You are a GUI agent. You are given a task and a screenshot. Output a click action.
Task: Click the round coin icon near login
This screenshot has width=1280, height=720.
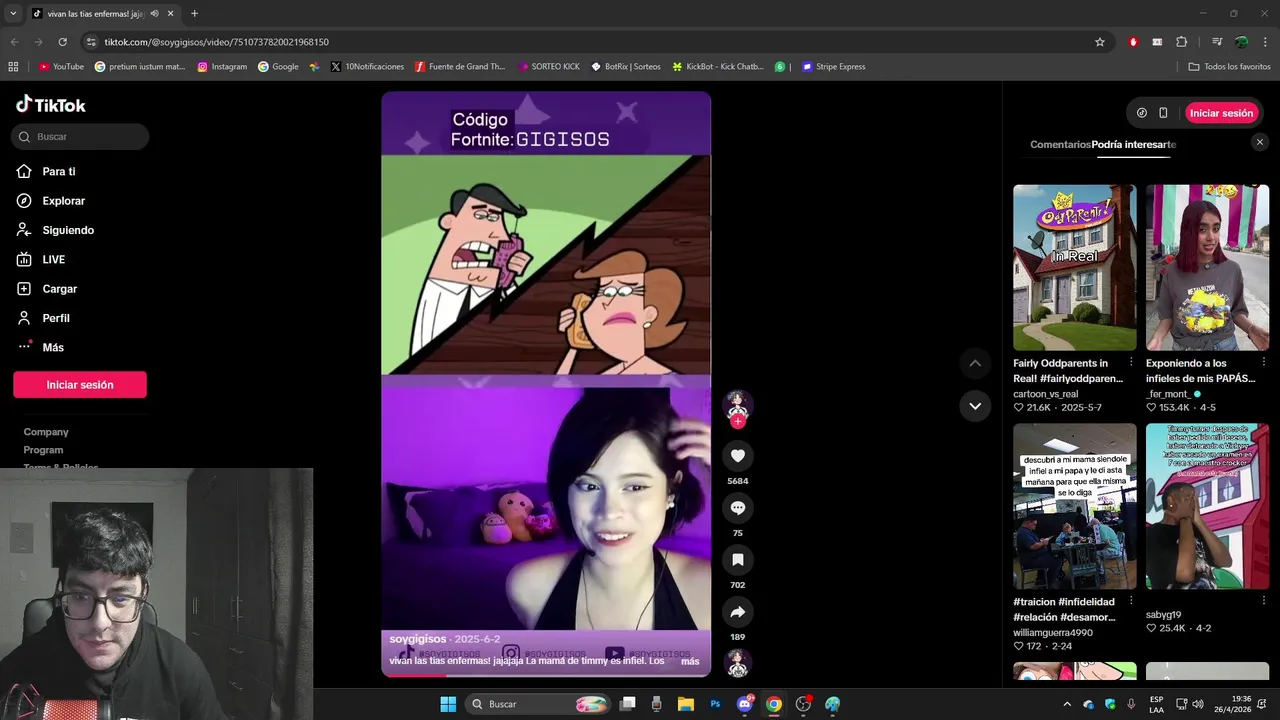1142,113
